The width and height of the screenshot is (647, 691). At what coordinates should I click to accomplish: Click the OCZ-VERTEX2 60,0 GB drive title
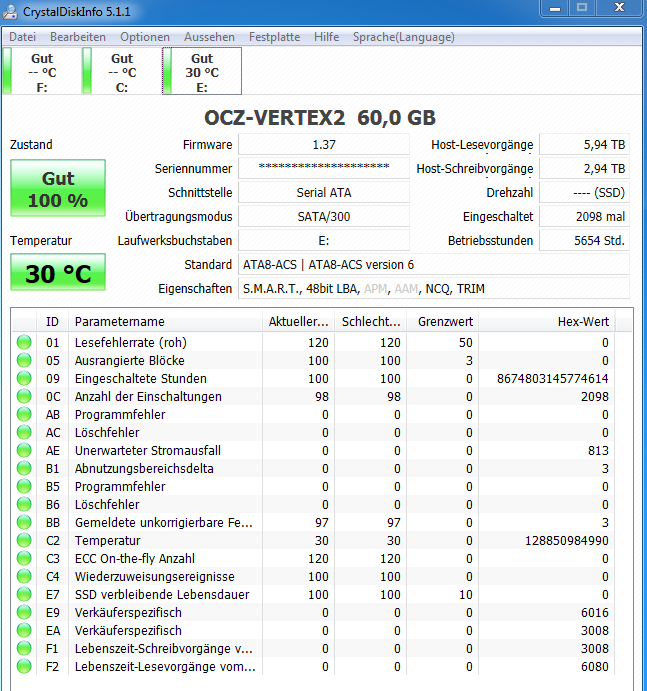pos(320,118)
